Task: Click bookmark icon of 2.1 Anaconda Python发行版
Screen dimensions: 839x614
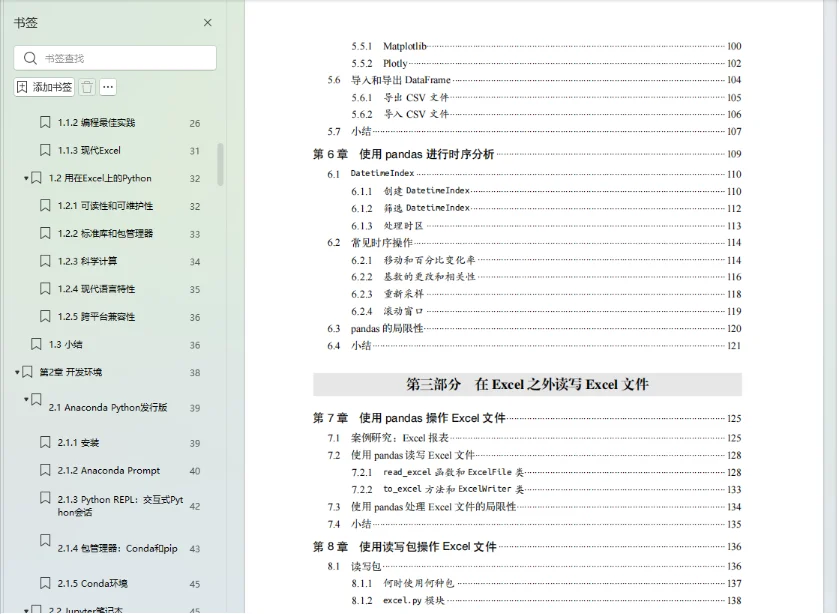Action: (x=36, y=399)
